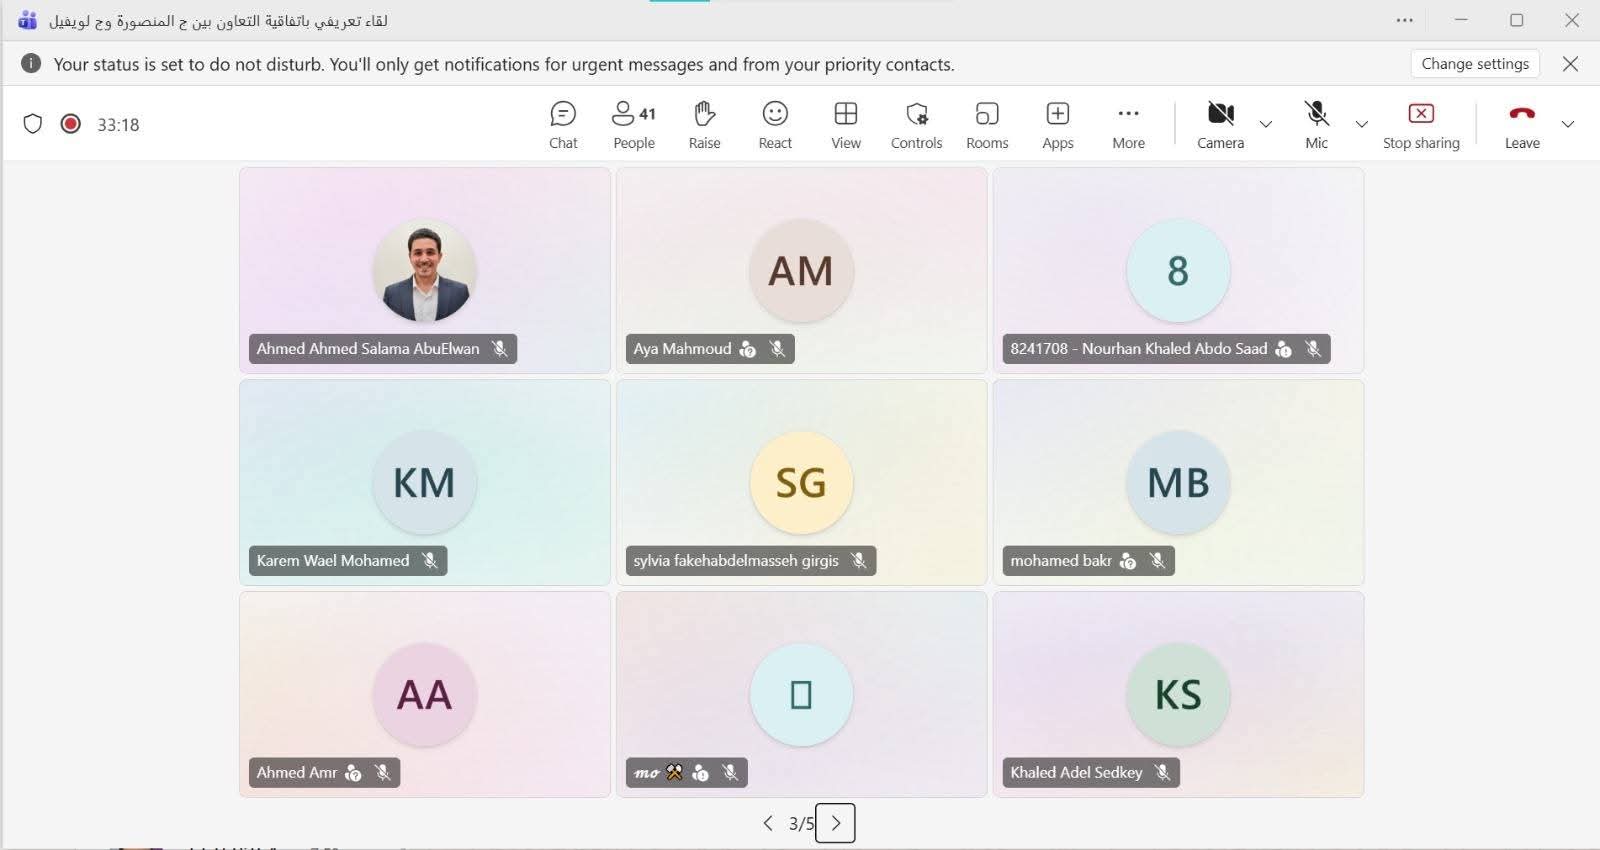The image size is (1600, 850).
Task: Open the More actions menu
Action: coord(1128,125)
